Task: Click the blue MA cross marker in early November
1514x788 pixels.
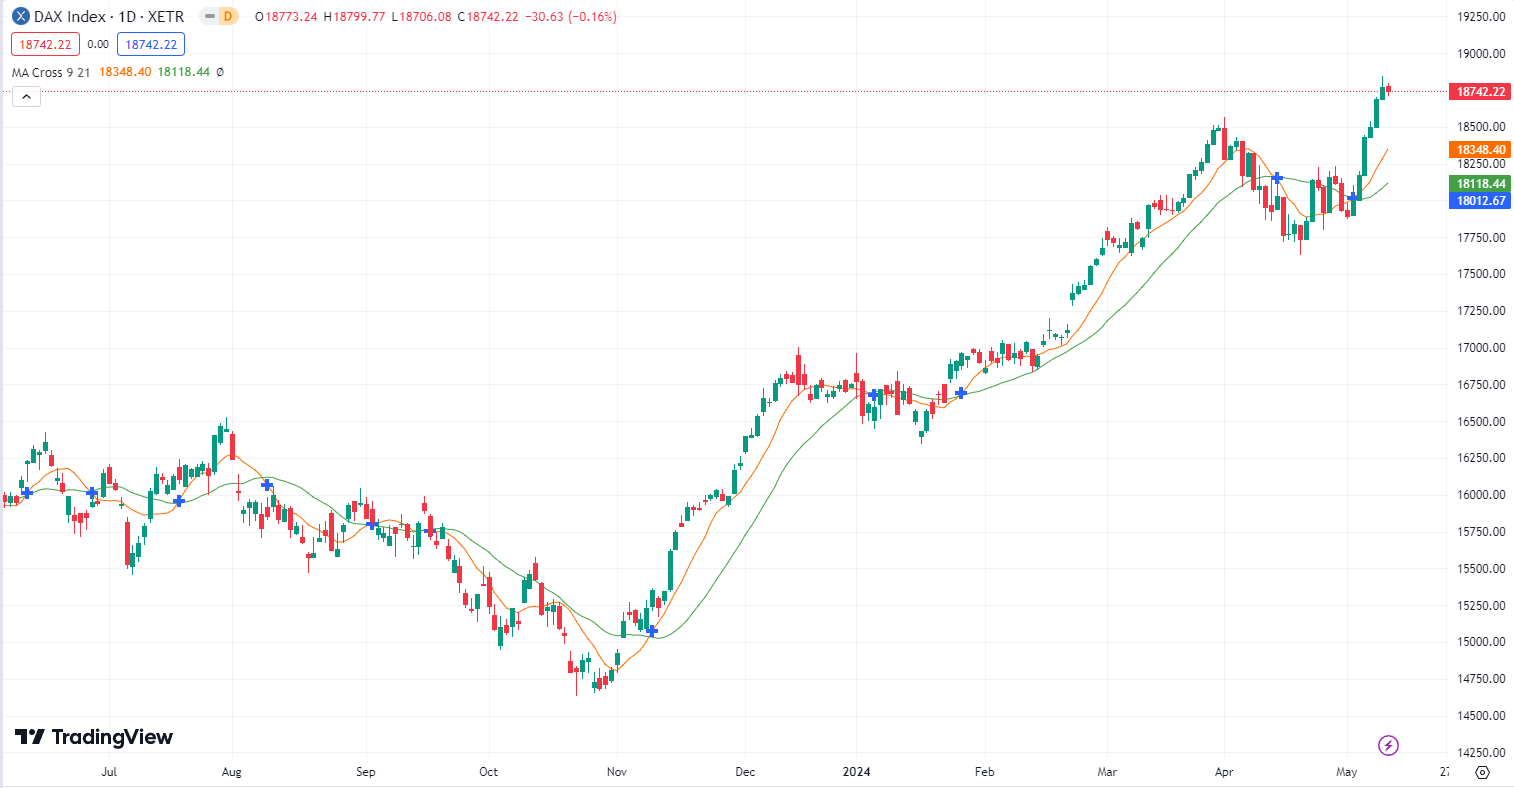Action: [652, 631]
